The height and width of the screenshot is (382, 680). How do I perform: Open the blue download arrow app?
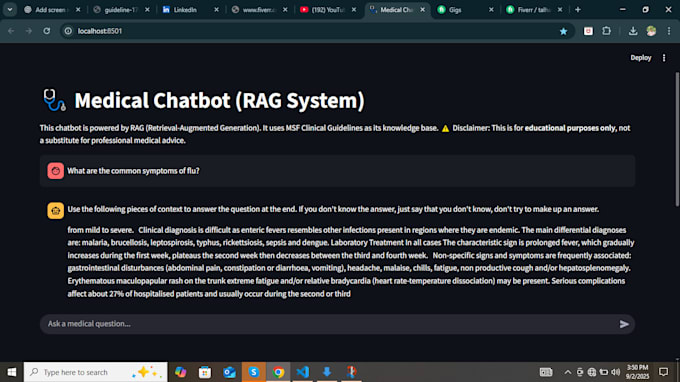pyautogui.click(x=327, y=372)
